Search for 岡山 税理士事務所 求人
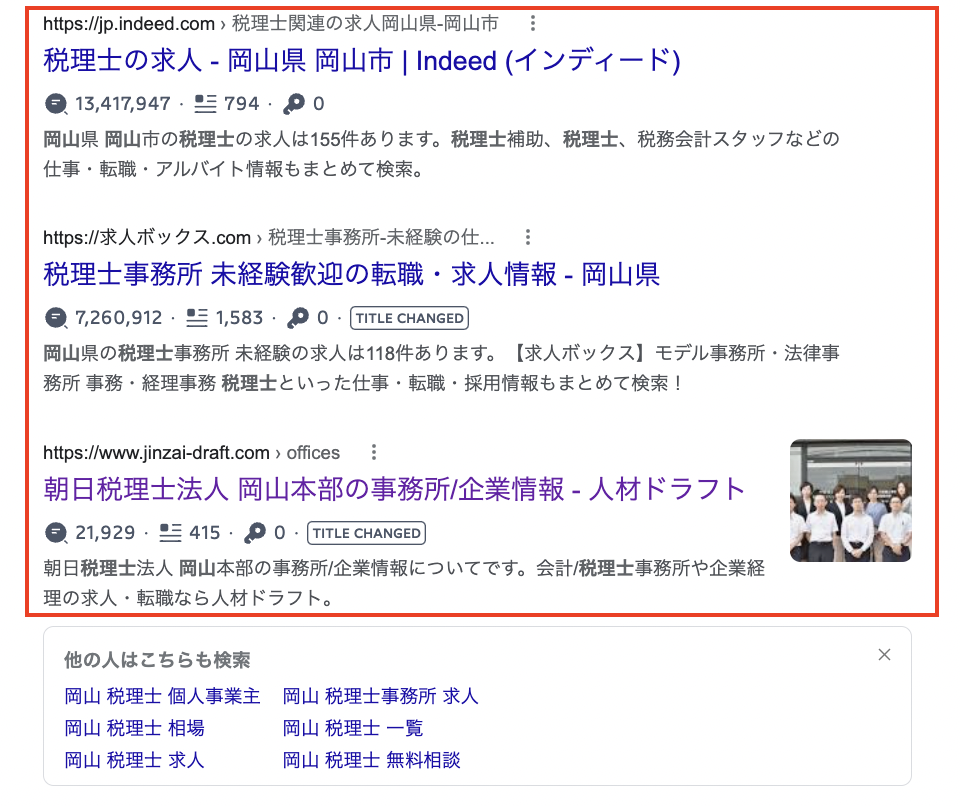Viewport: 960px width, 806px height. pyautogui.click(x=380, y=696)
